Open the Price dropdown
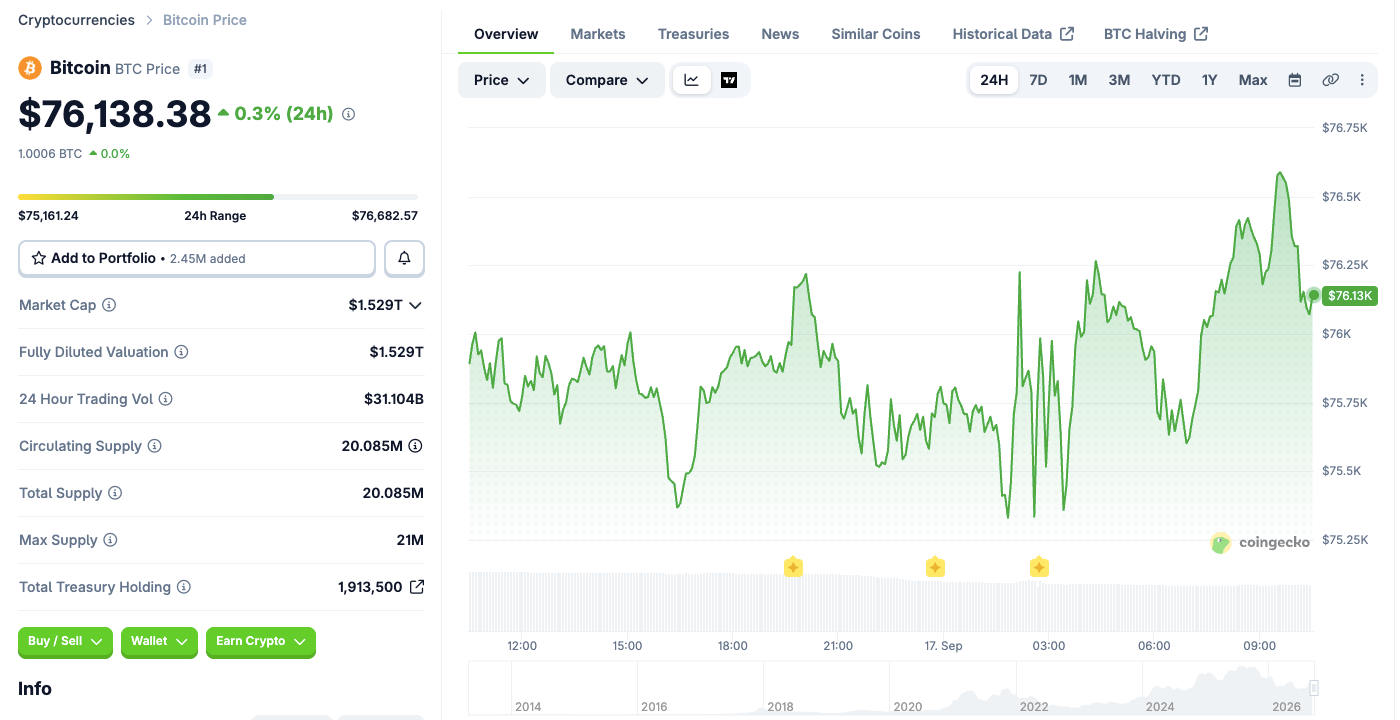This screenshot has height=720, width=1400. point(502,80)
